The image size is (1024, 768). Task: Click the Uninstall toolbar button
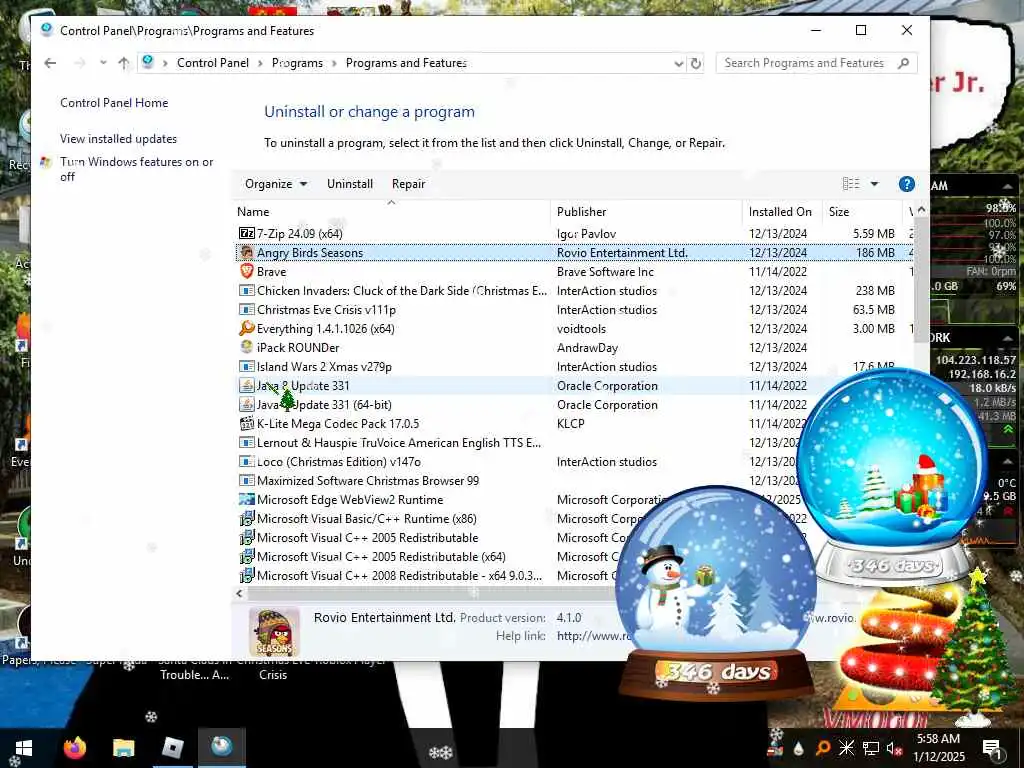point(350,184)
